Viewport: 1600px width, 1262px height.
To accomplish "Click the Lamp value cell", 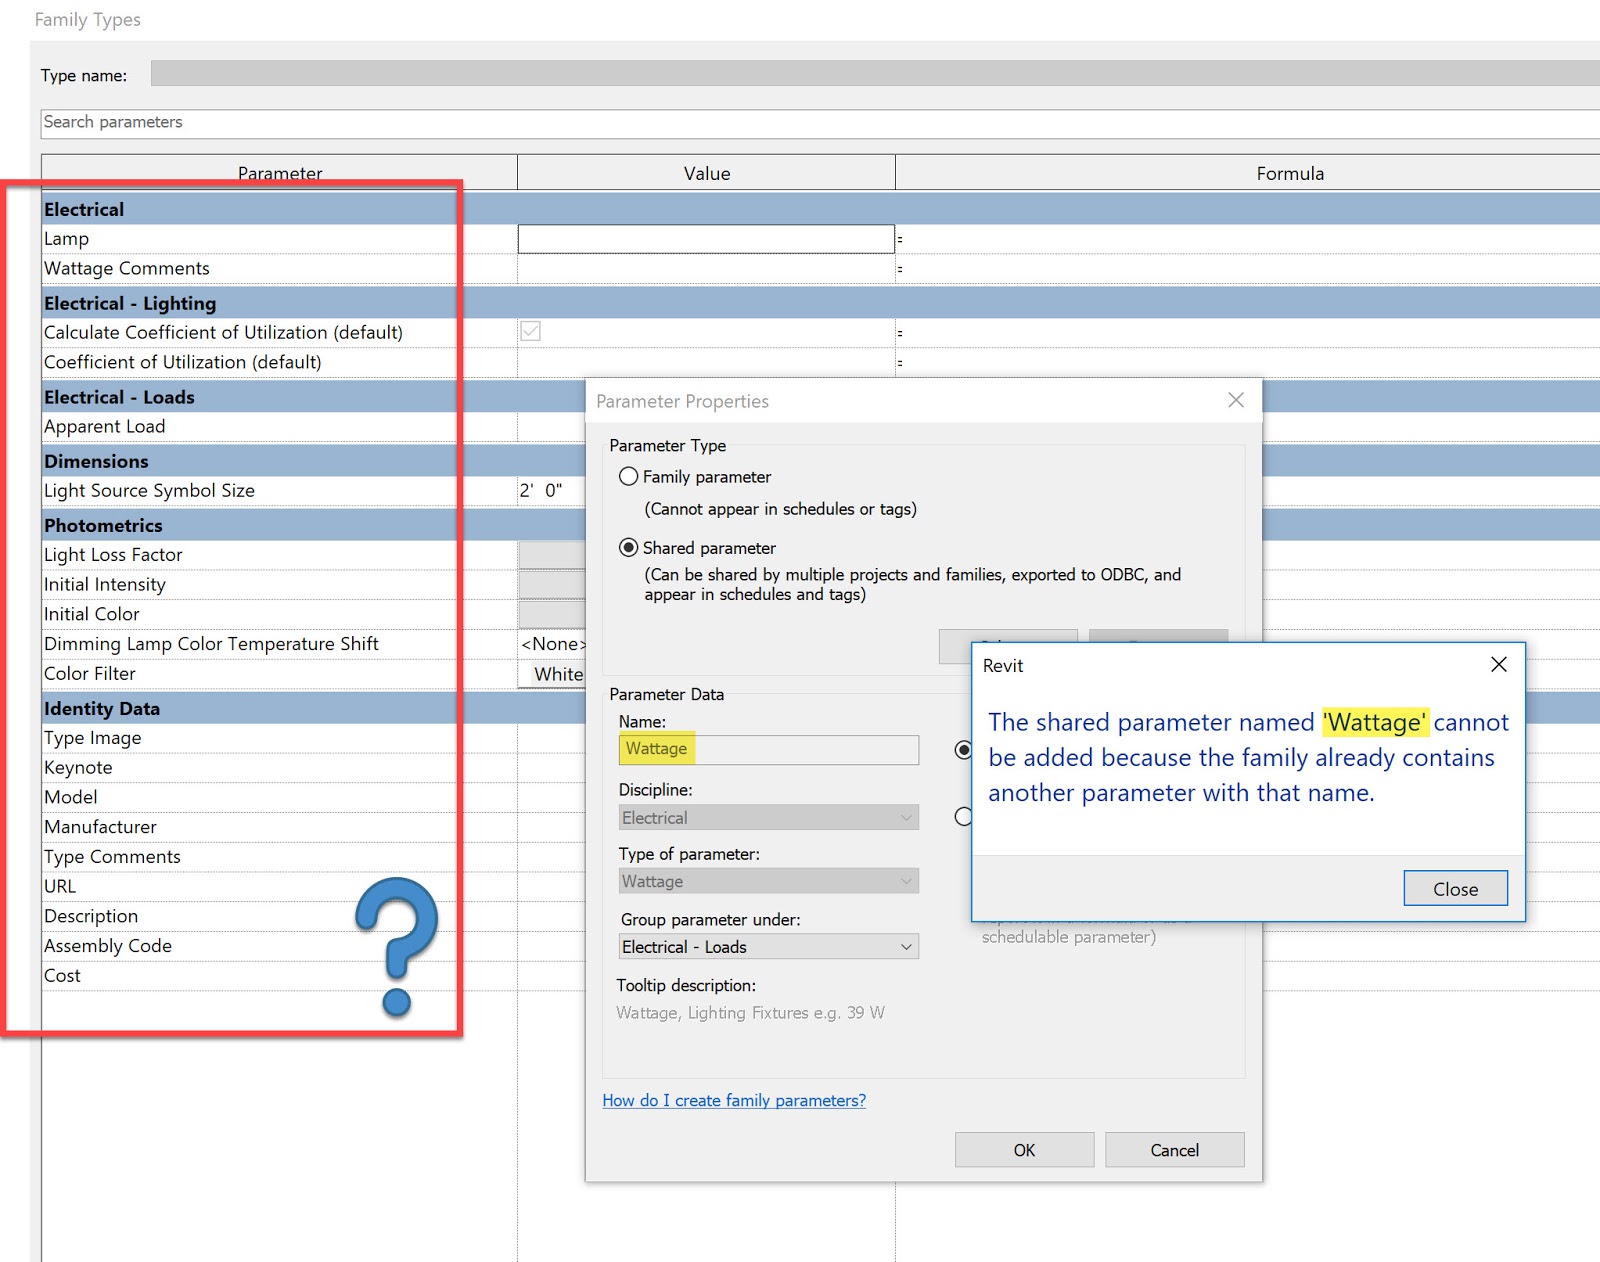I will pos(706,238).
